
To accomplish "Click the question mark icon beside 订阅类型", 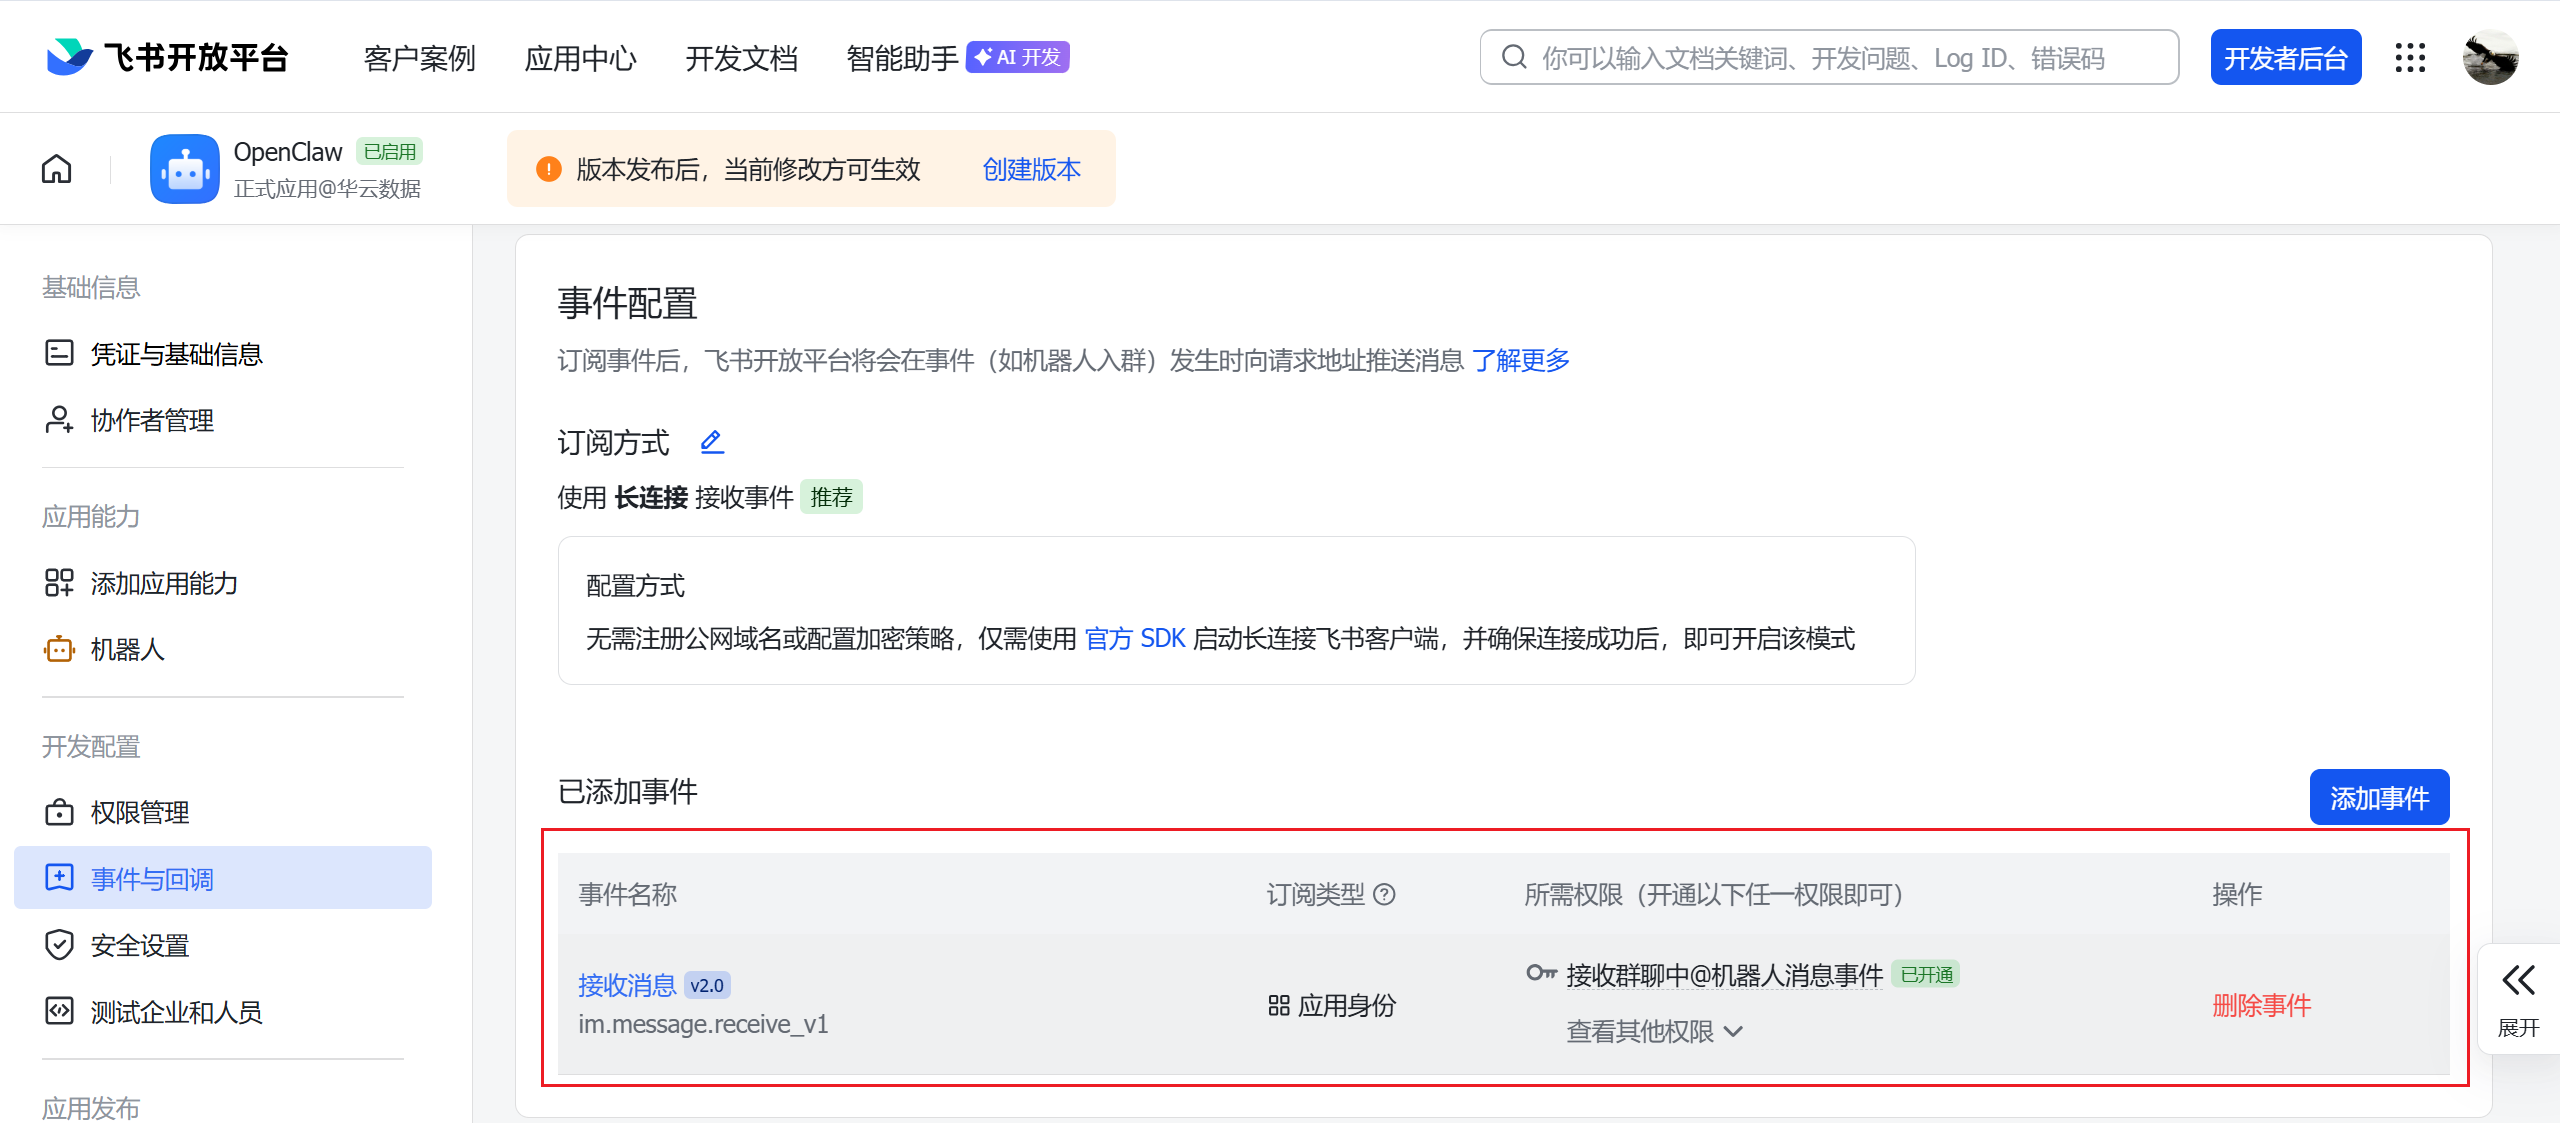I will tap(1384, 894).
